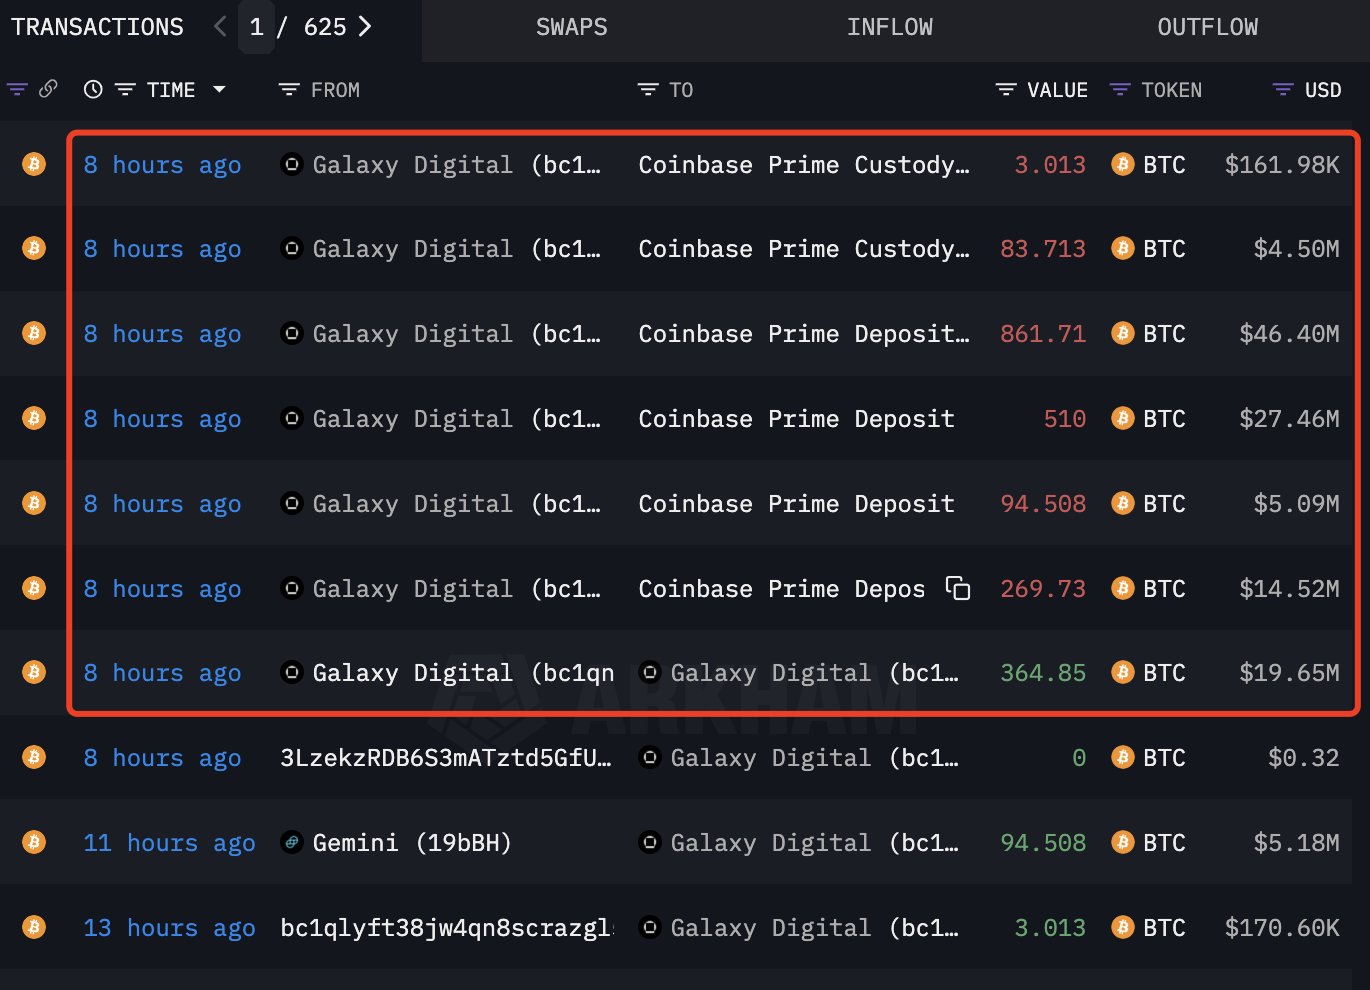The image size is (1370, 990).
Task: Switch to the SWAPS tab
Action: coord(571,28)
